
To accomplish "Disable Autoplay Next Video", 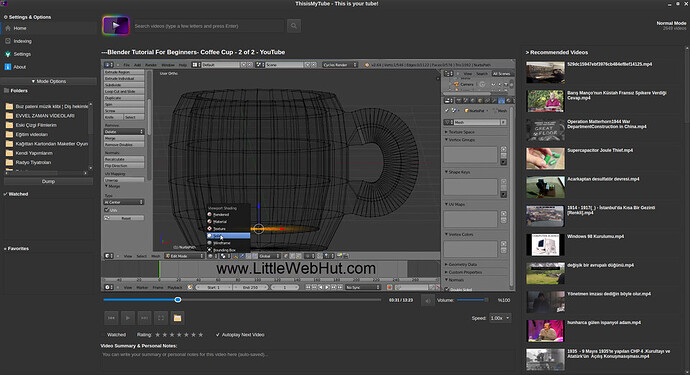I will tap(240, 335).
